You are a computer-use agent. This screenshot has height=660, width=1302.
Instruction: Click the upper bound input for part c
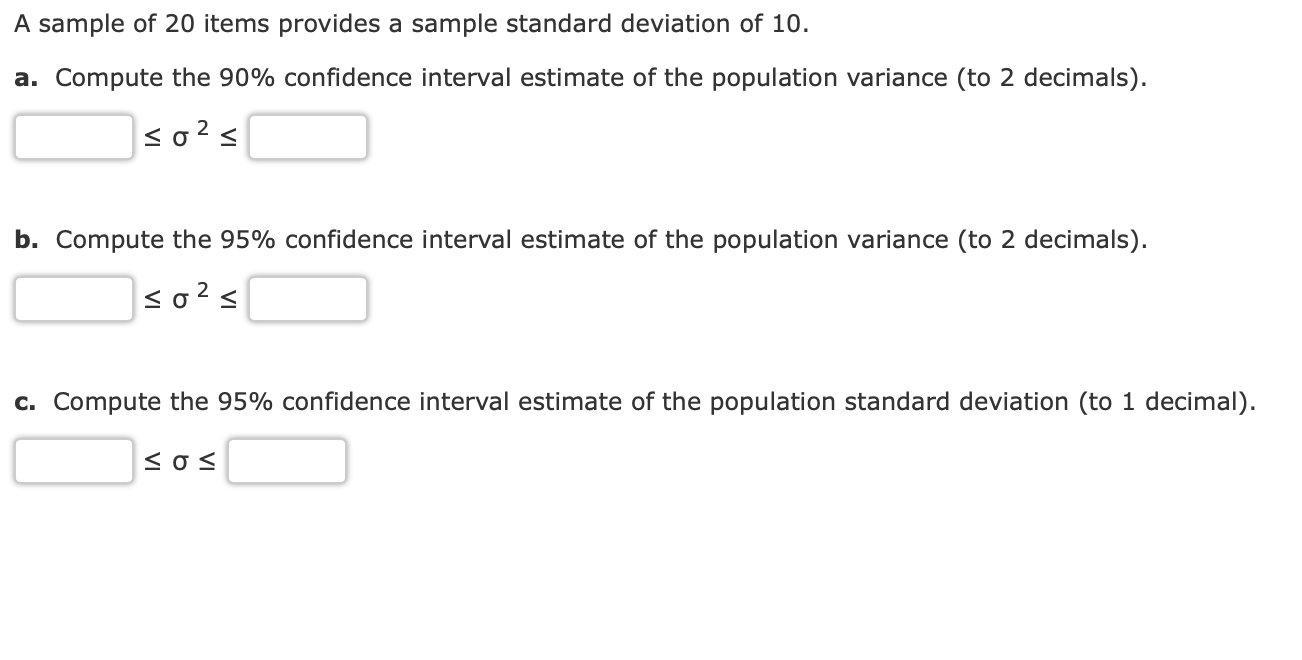pyautogui.click(x=286, y=460)
